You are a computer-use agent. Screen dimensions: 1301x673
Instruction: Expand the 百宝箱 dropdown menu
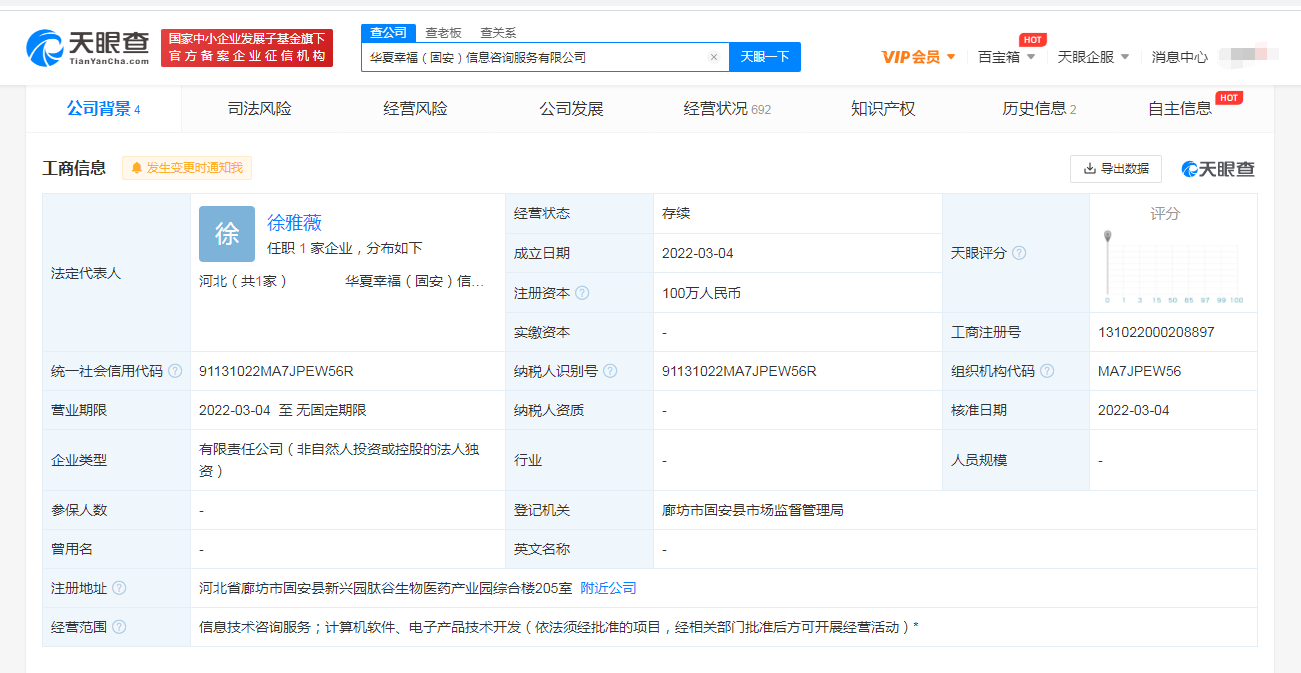1006,57
